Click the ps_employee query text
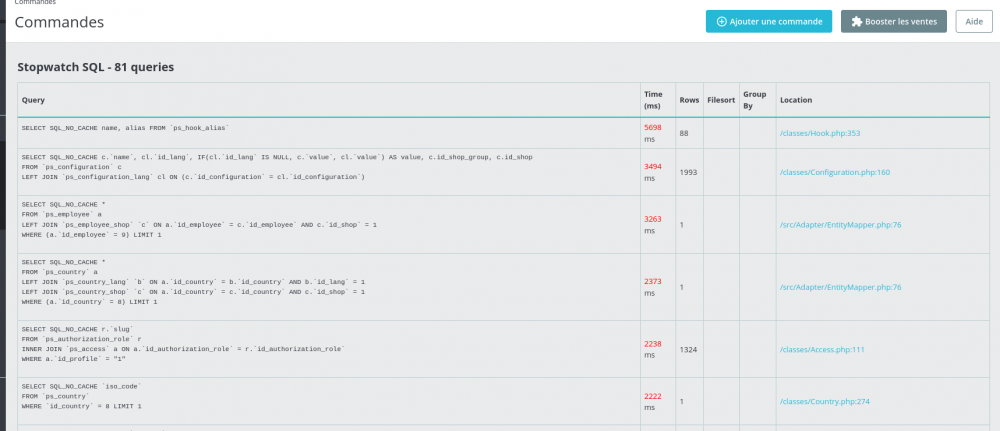 pyautogui.click(x=199, y=220)
